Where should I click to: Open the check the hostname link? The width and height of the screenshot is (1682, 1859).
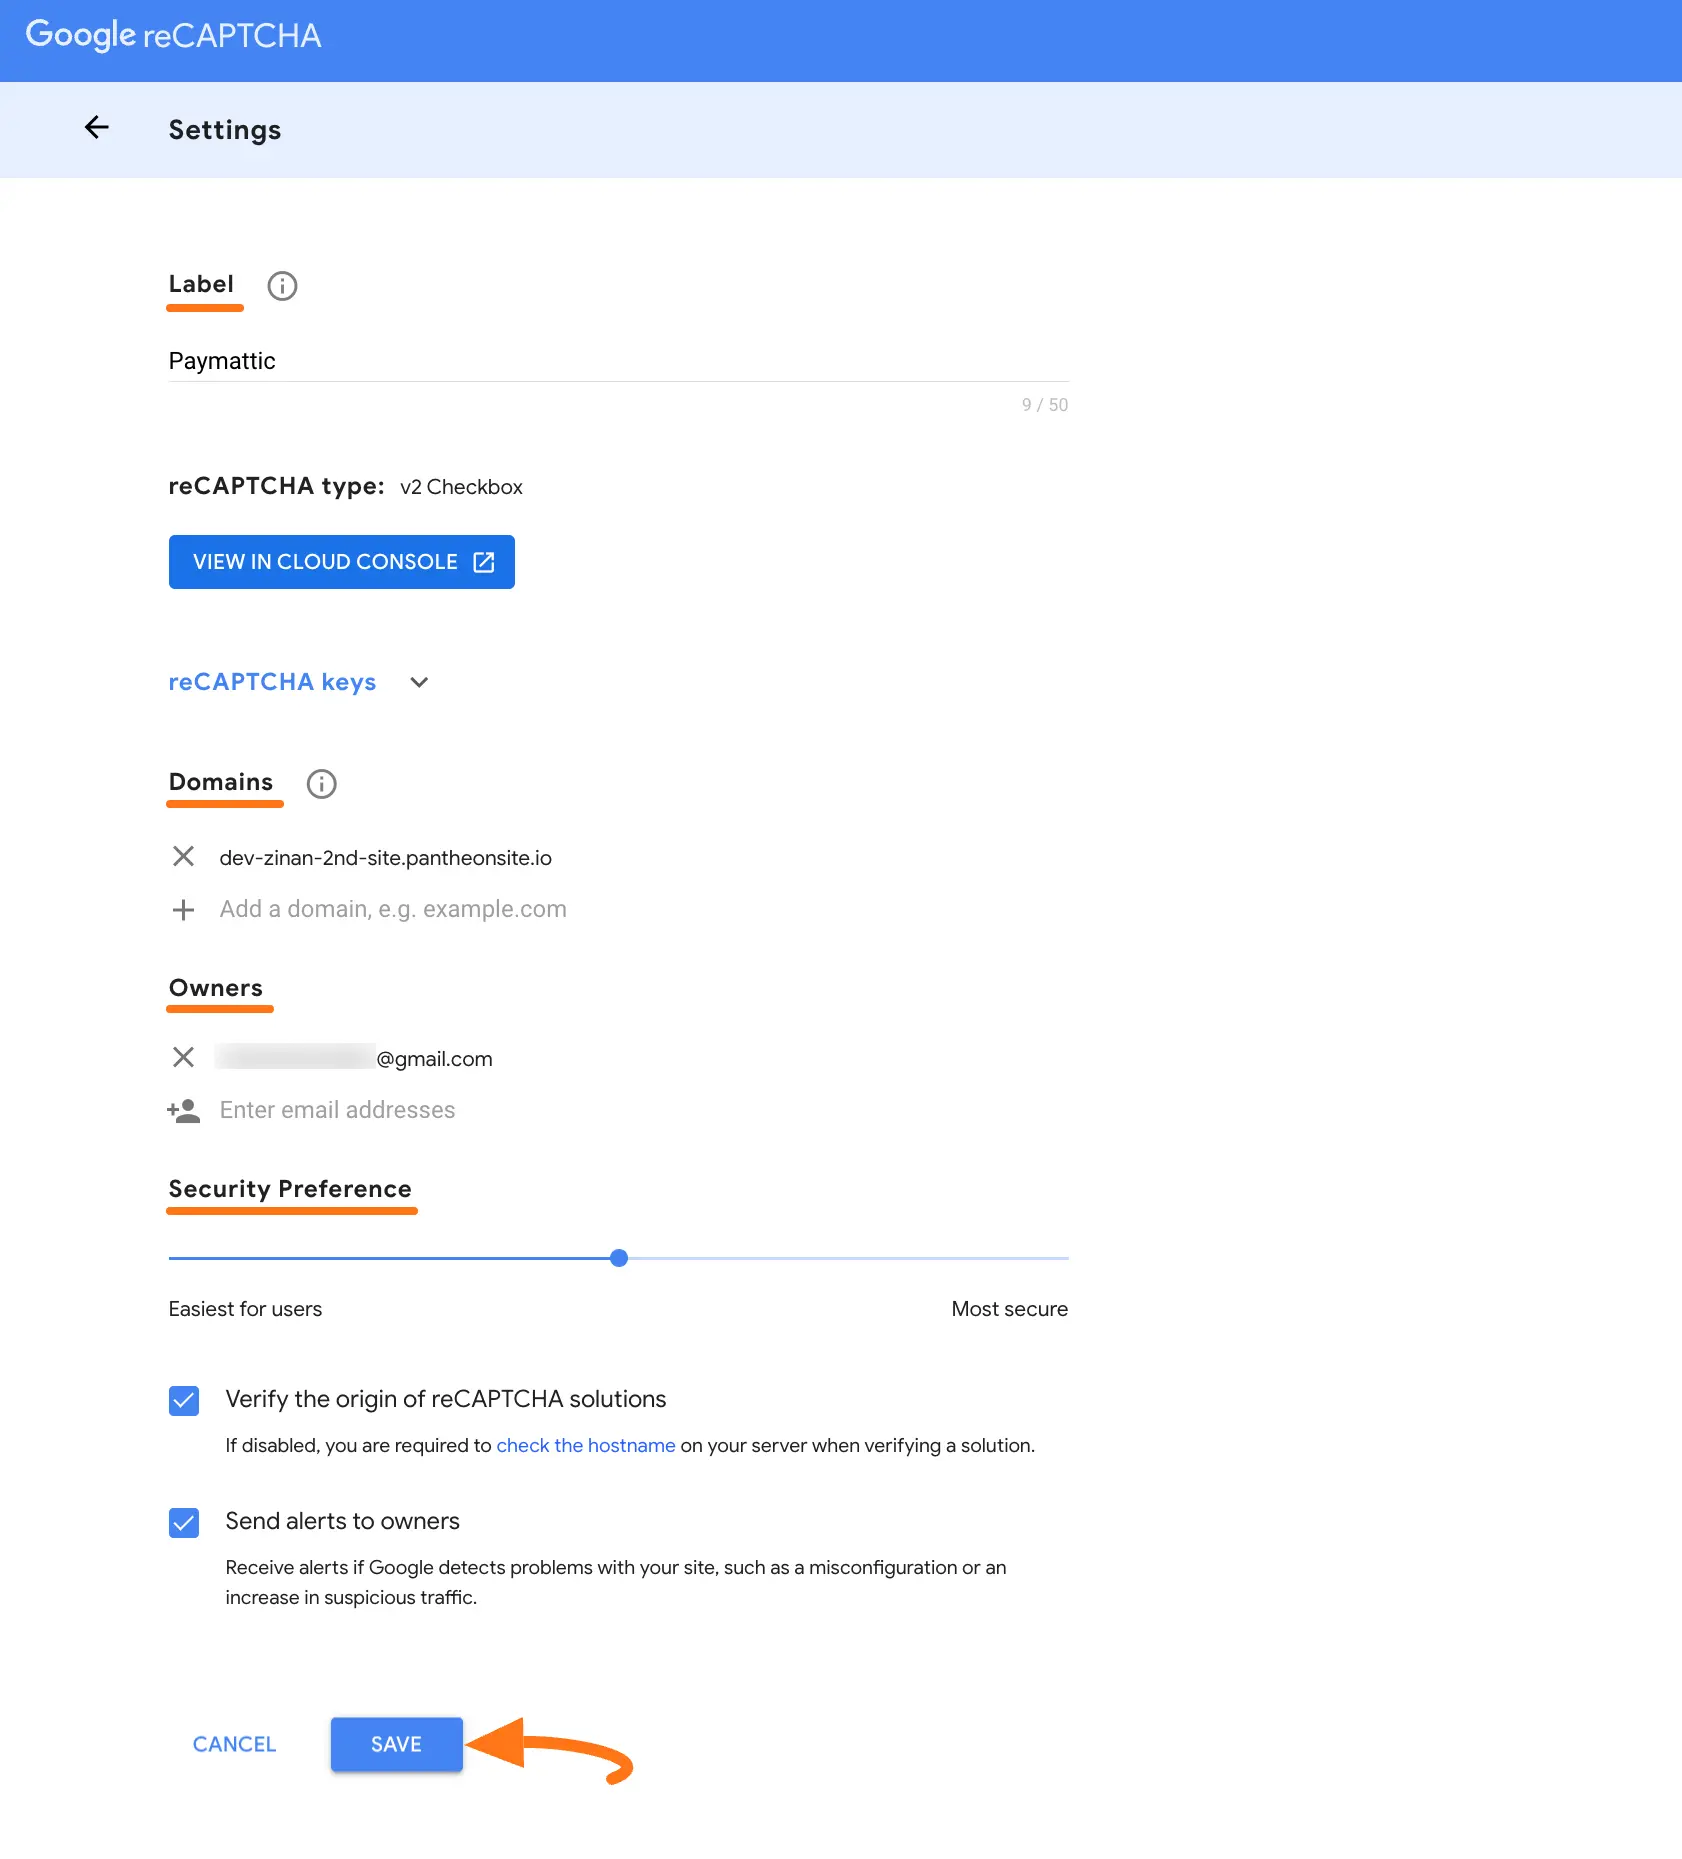tap(585, 1445)
